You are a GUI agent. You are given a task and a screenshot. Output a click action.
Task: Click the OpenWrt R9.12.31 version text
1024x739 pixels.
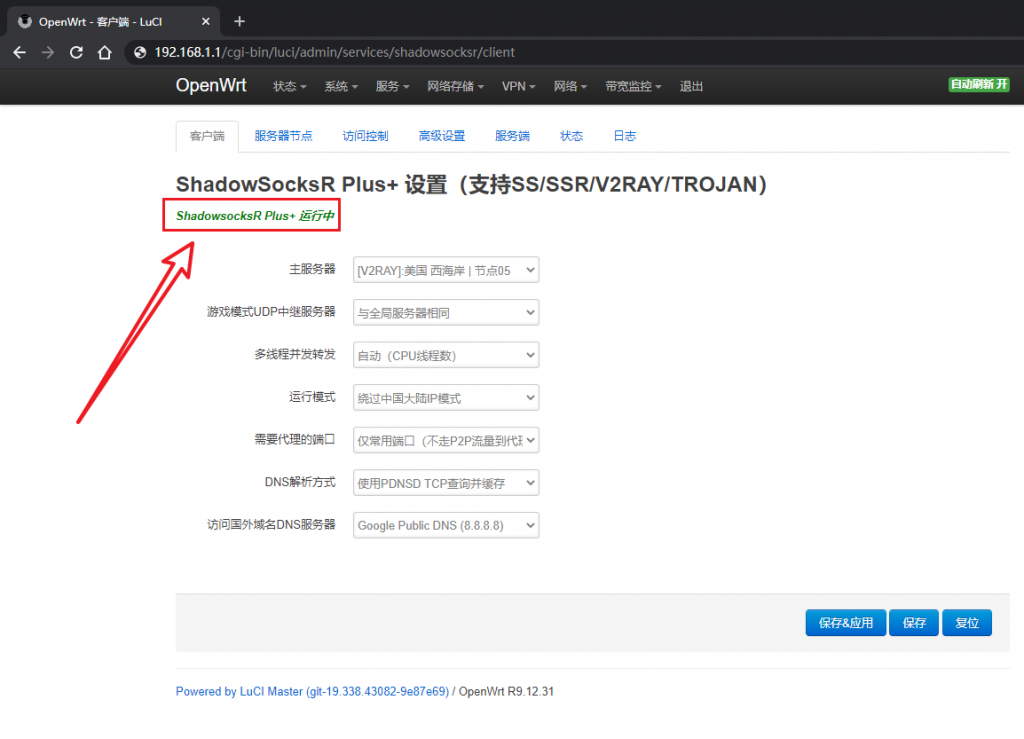click(x=506, y=691)
